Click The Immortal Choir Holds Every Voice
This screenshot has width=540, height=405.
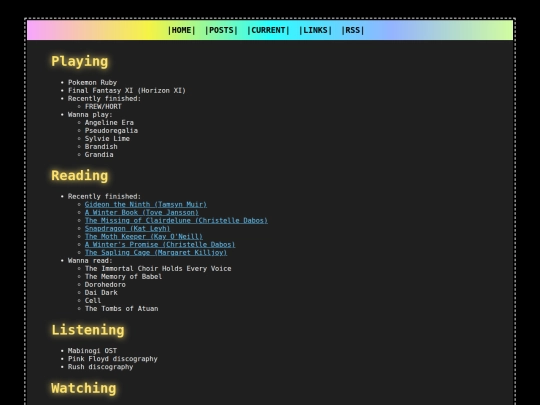coord(158,269)
